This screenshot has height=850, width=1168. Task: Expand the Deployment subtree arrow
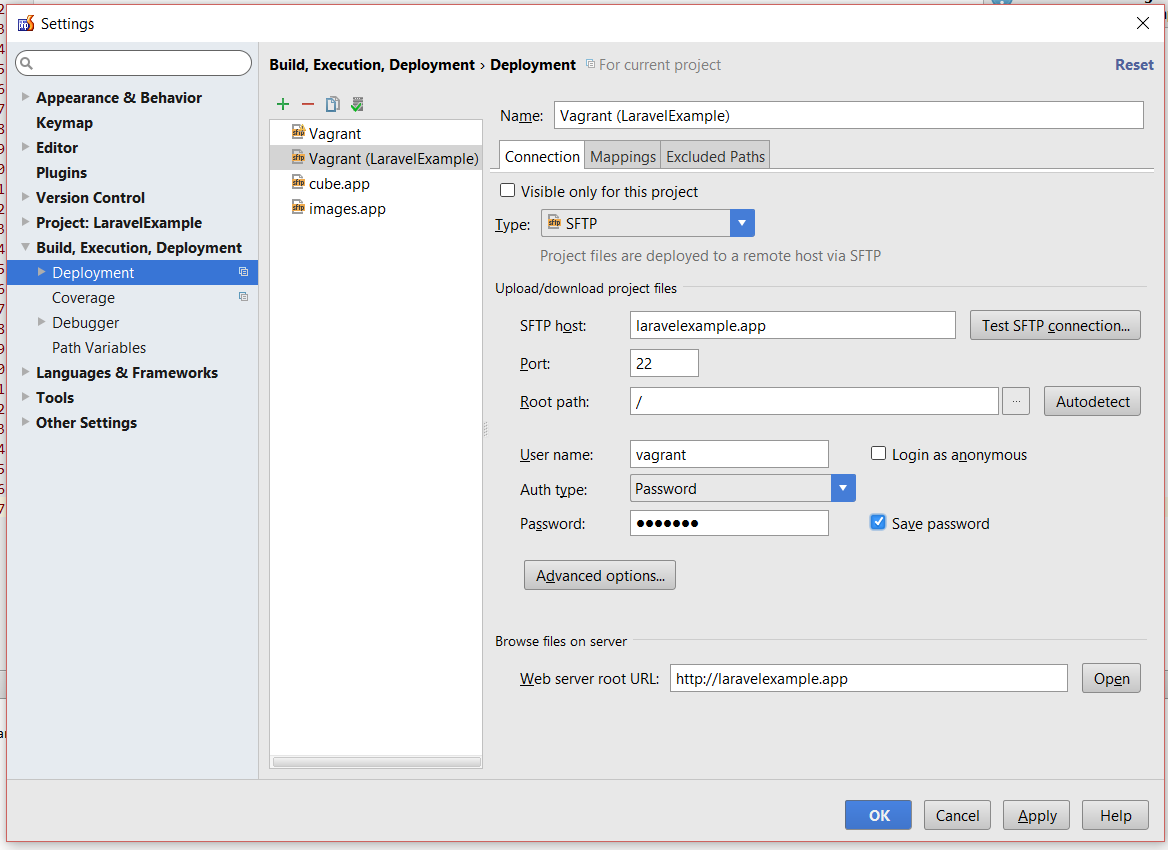click(42, 272)
